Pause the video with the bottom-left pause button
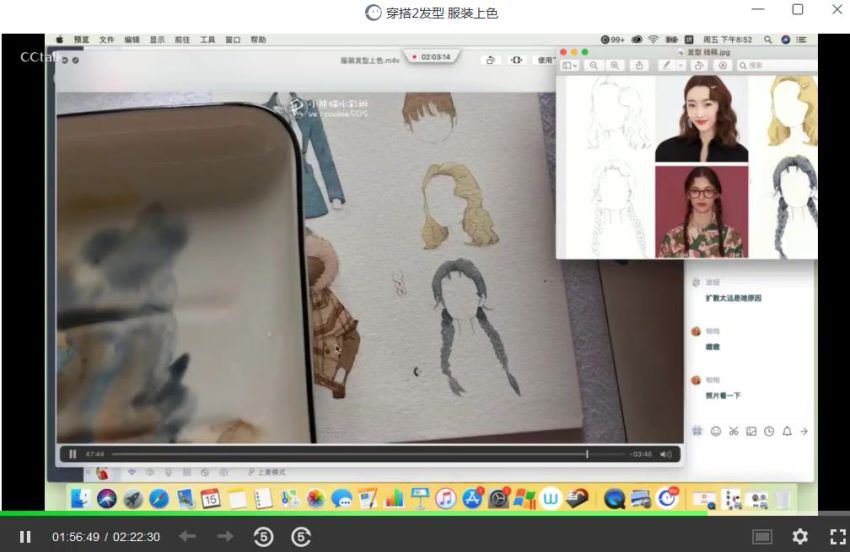This screenshot has height=552, width=850. point(25,537)
